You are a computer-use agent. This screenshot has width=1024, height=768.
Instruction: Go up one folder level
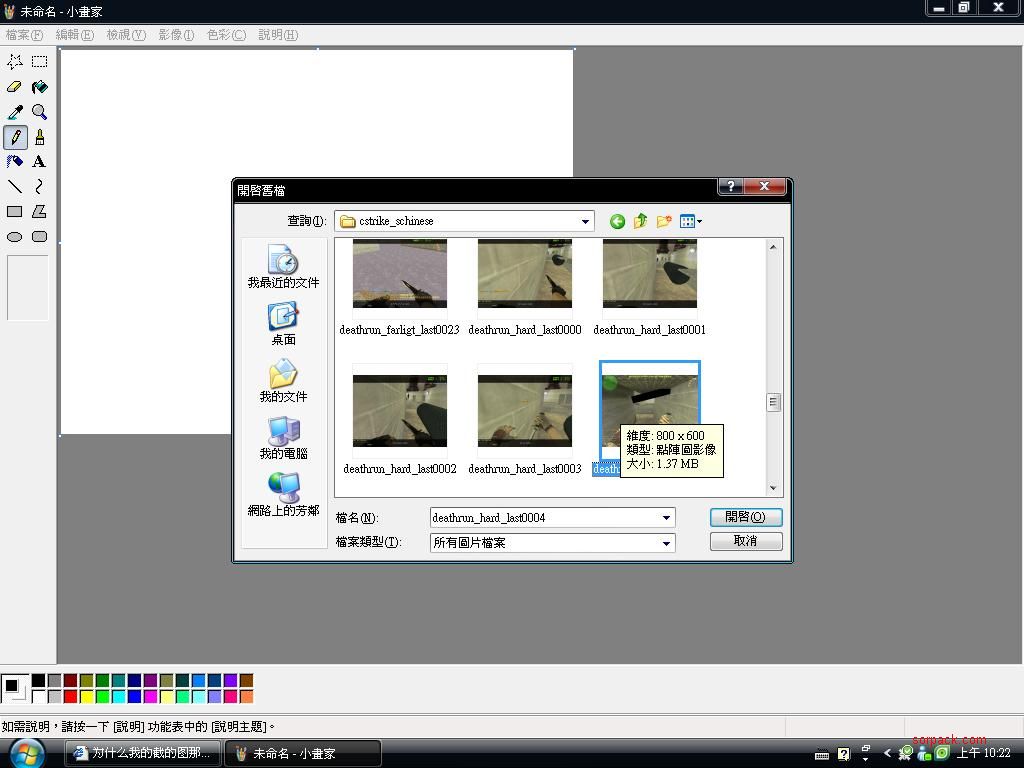[640, 221]
